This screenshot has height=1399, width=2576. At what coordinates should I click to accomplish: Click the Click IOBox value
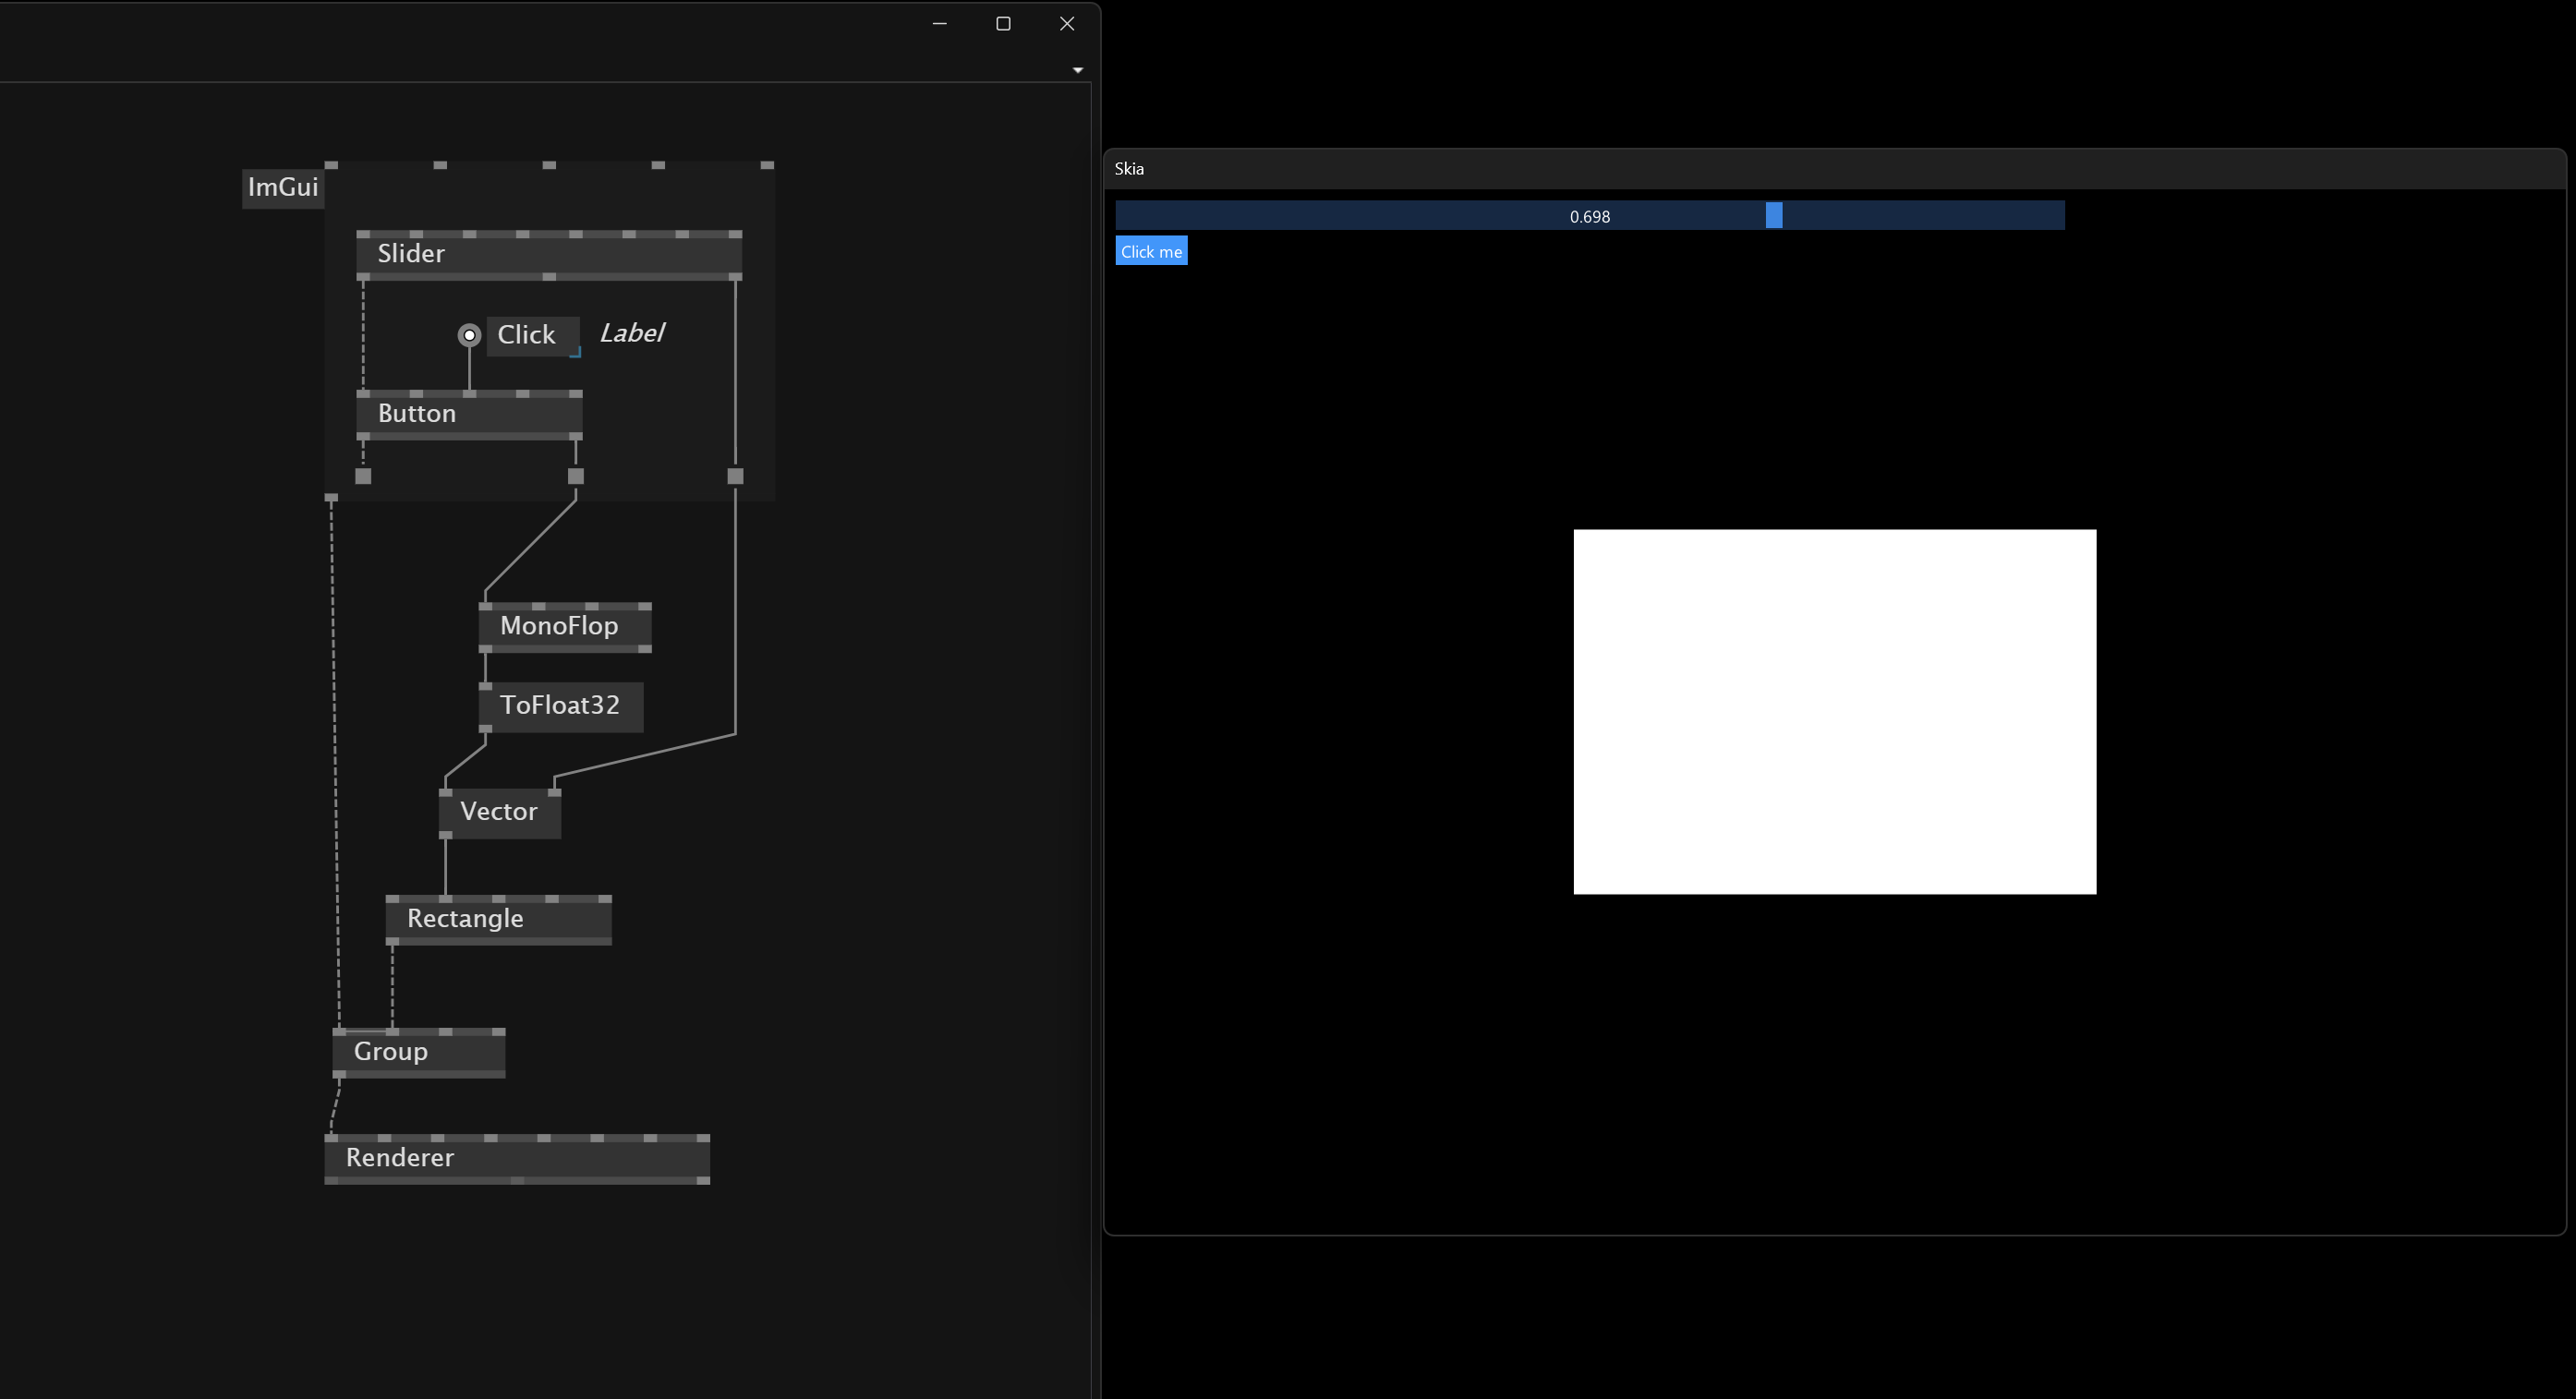pyautogui.click(x=533, y=336)
